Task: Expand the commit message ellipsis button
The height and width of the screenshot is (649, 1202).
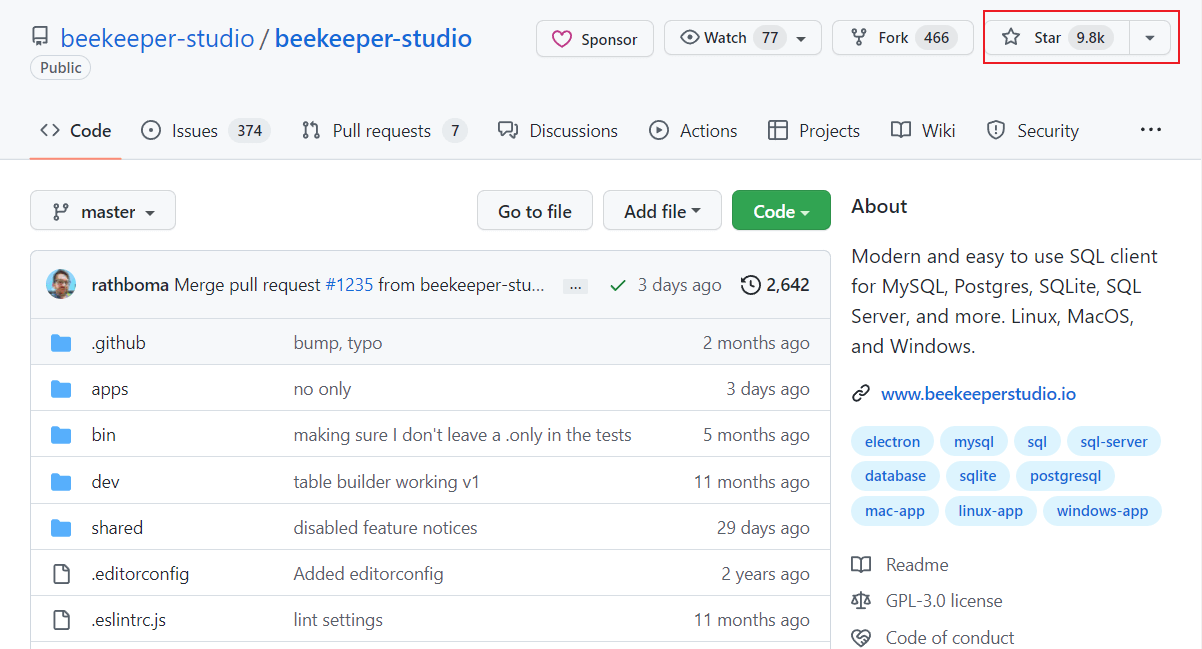Action: (575, 286)
